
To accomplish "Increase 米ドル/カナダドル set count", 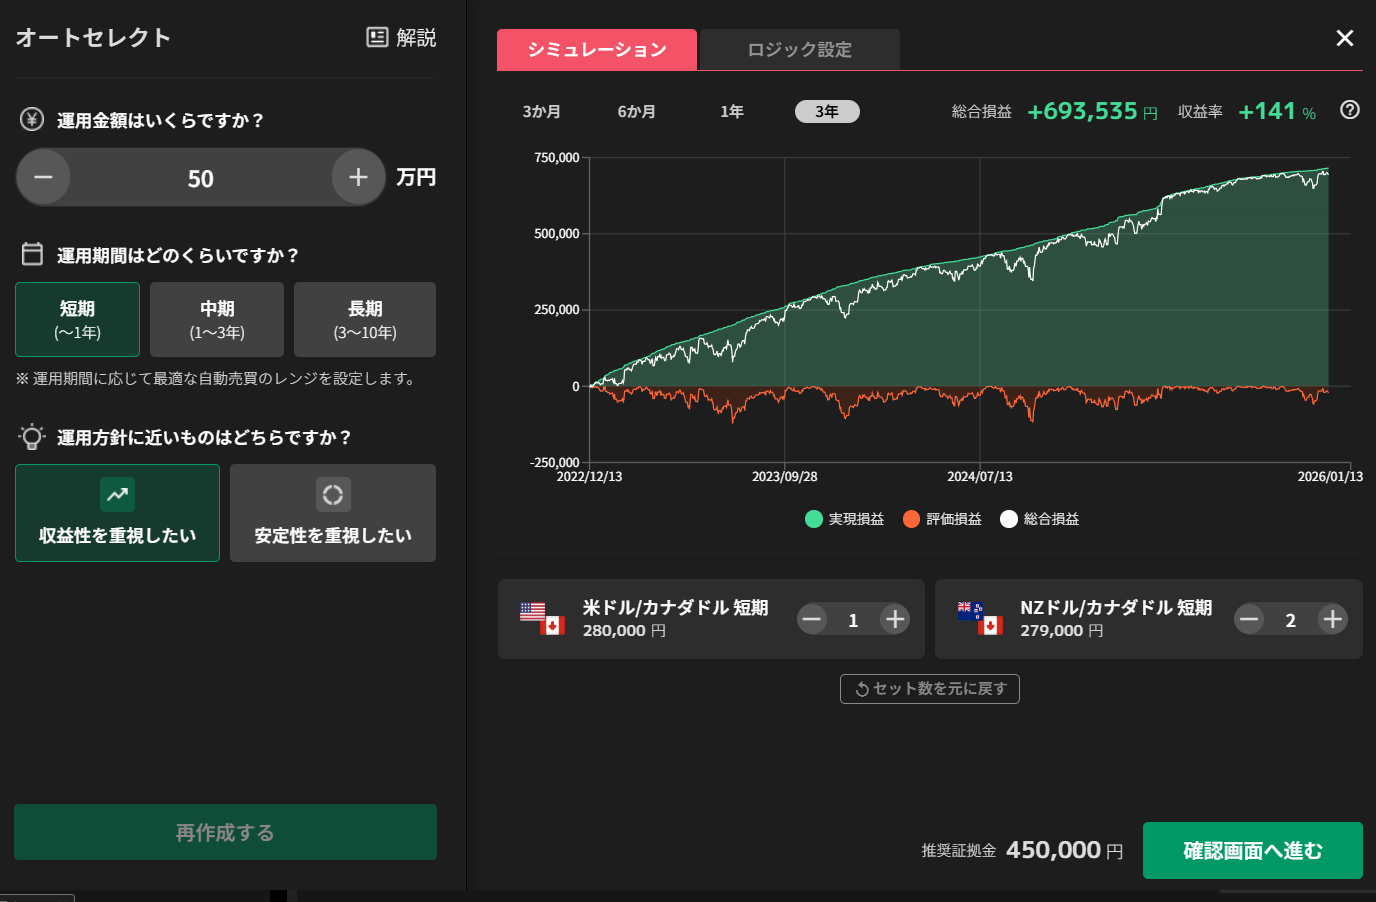I will [894, 620].
